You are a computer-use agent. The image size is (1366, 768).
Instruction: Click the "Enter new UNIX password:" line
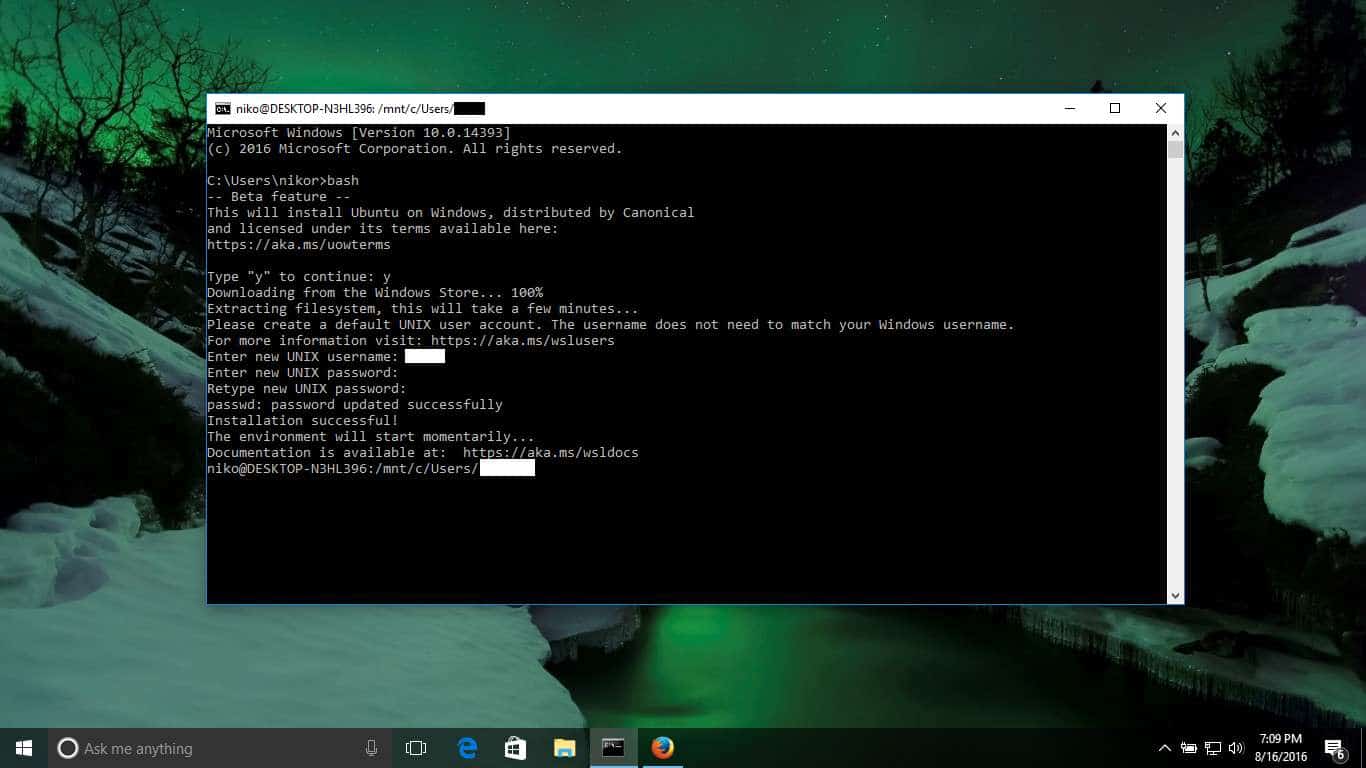click(303, 373)
